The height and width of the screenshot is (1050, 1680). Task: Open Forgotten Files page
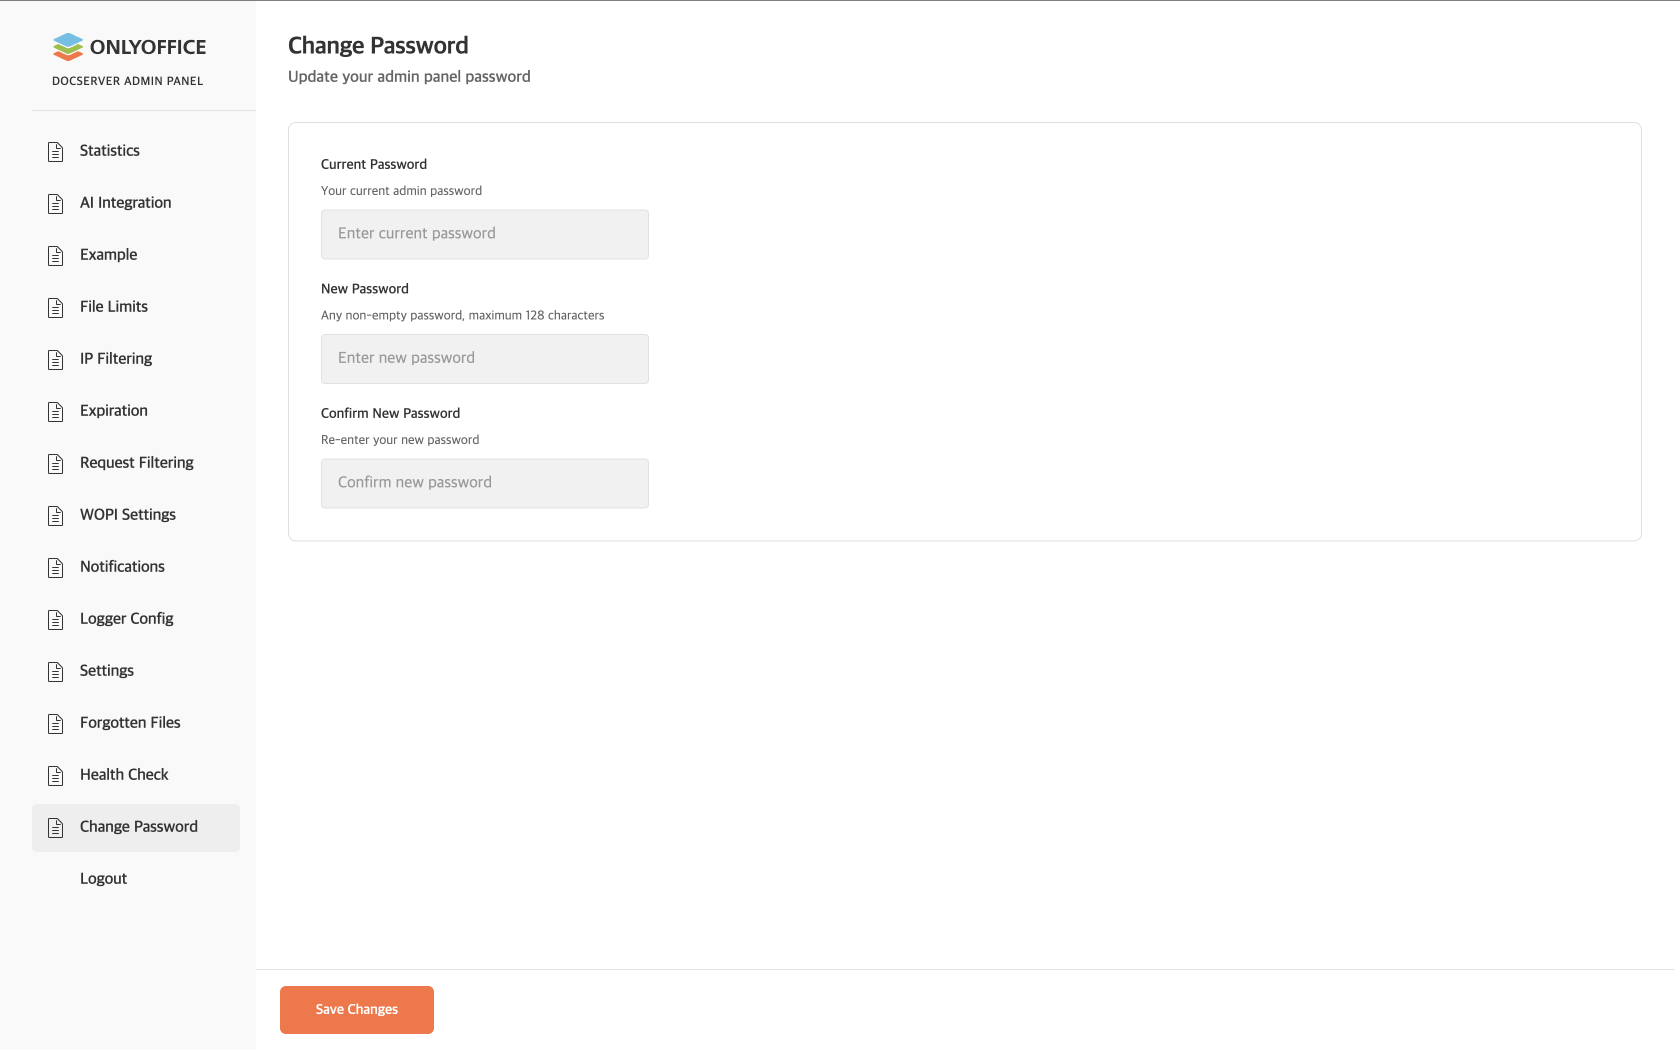tap(130, 723)
